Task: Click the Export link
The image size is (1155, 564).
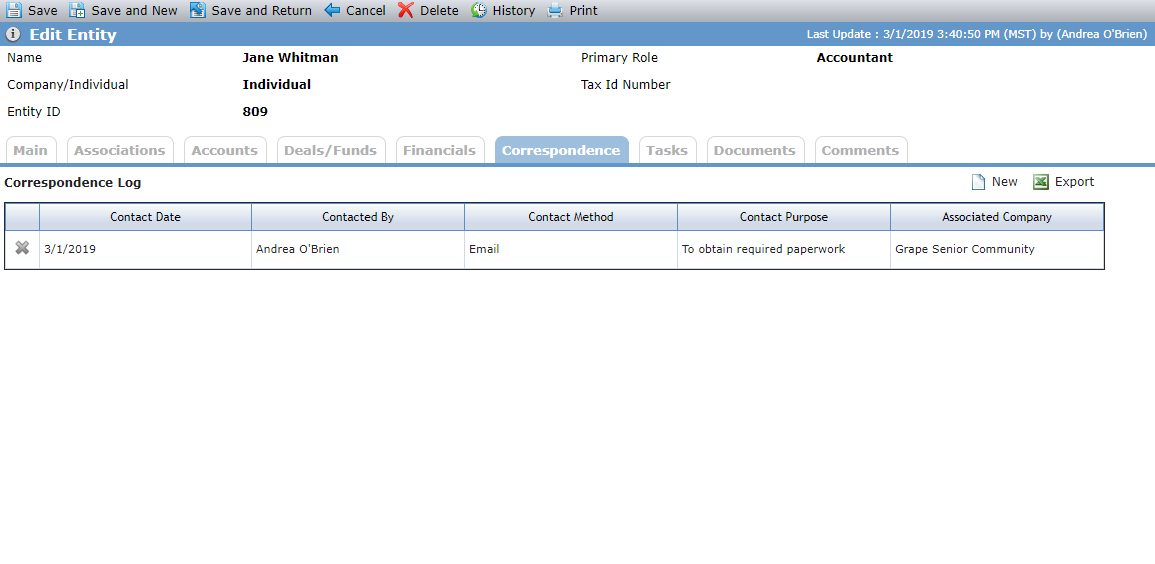Action: [x=1075, y=182]
